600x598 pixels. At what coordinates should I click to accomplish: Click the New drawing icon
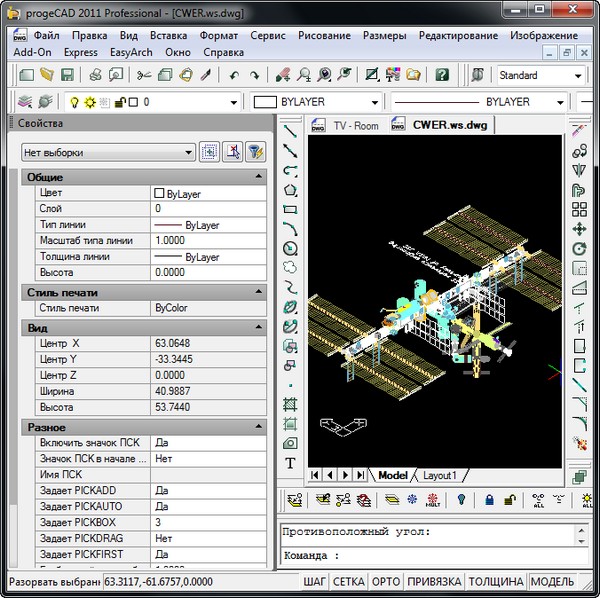click(26, 75)
